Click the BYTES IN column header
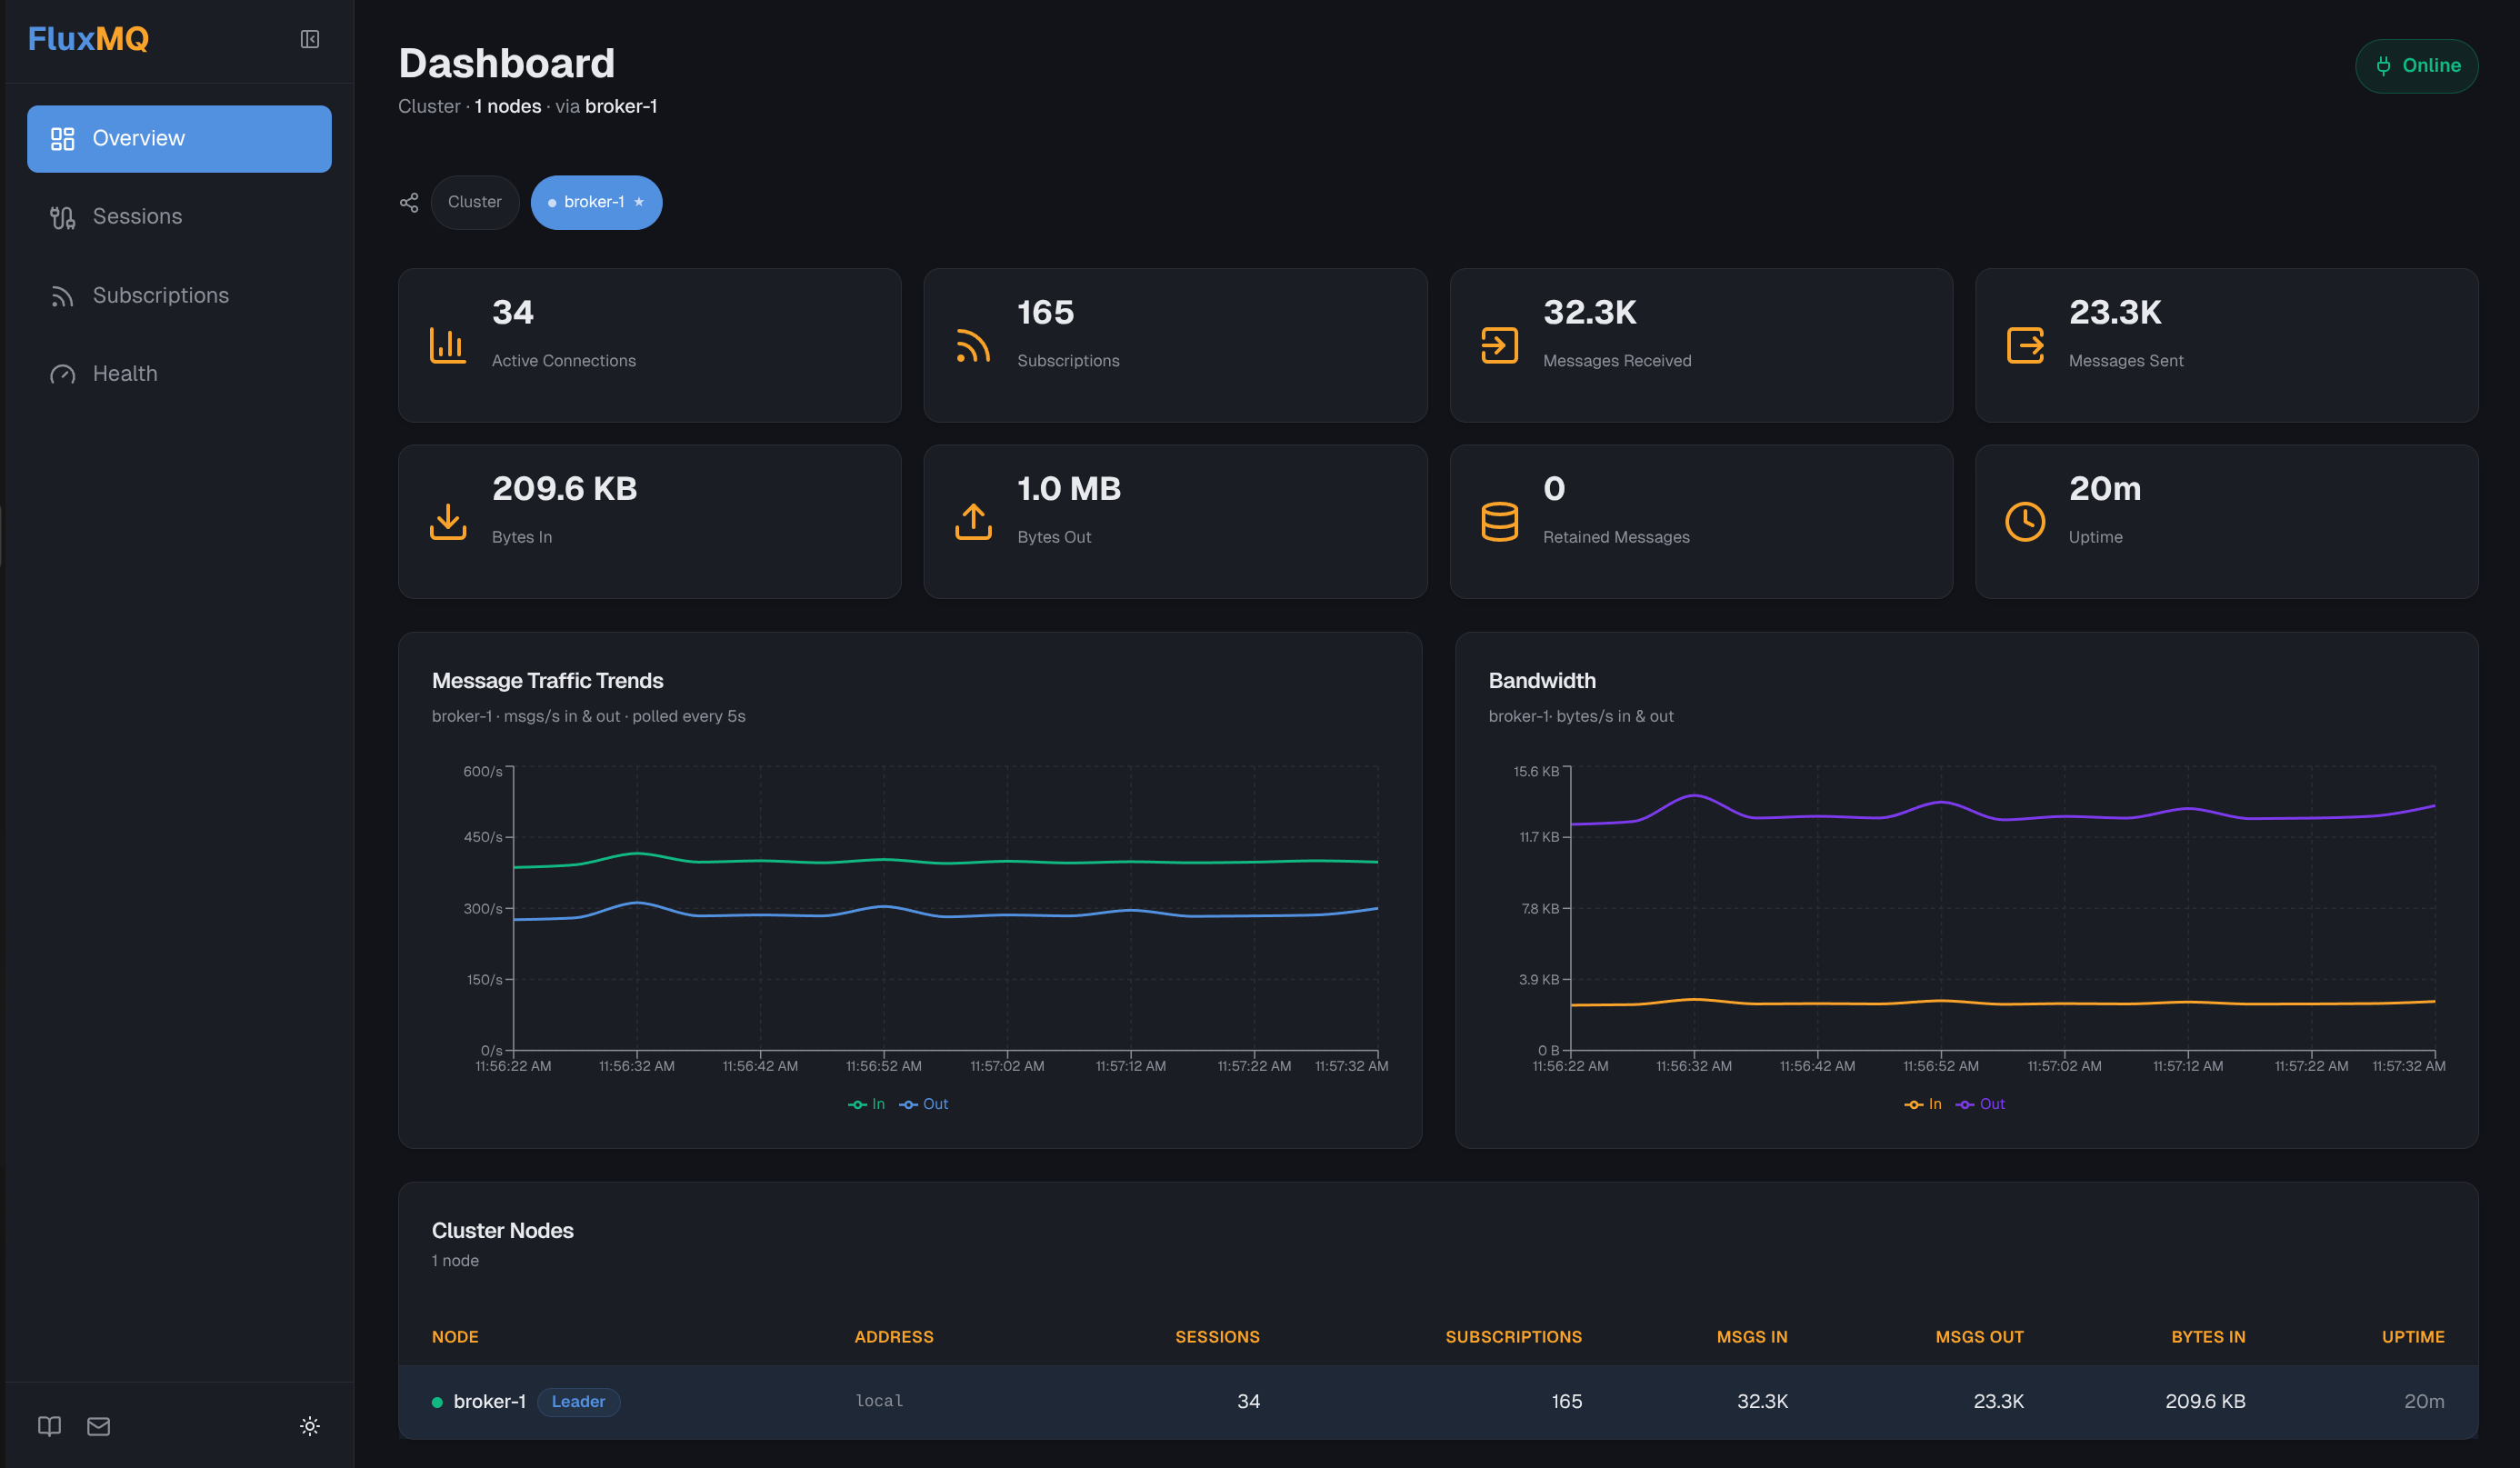Viewport: 2520px width, 1468px height. 2208,1337
